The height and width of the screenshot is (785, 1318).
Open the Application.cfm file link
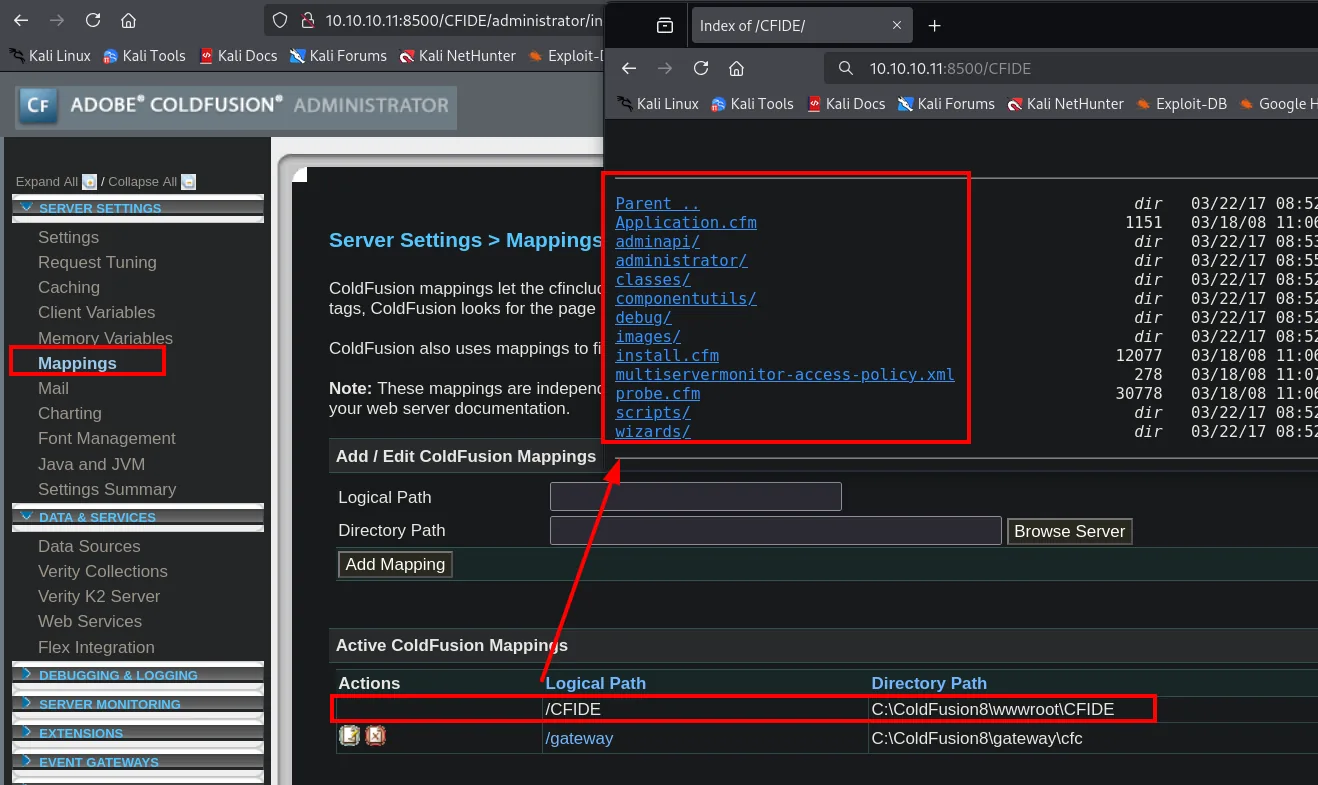686,222
